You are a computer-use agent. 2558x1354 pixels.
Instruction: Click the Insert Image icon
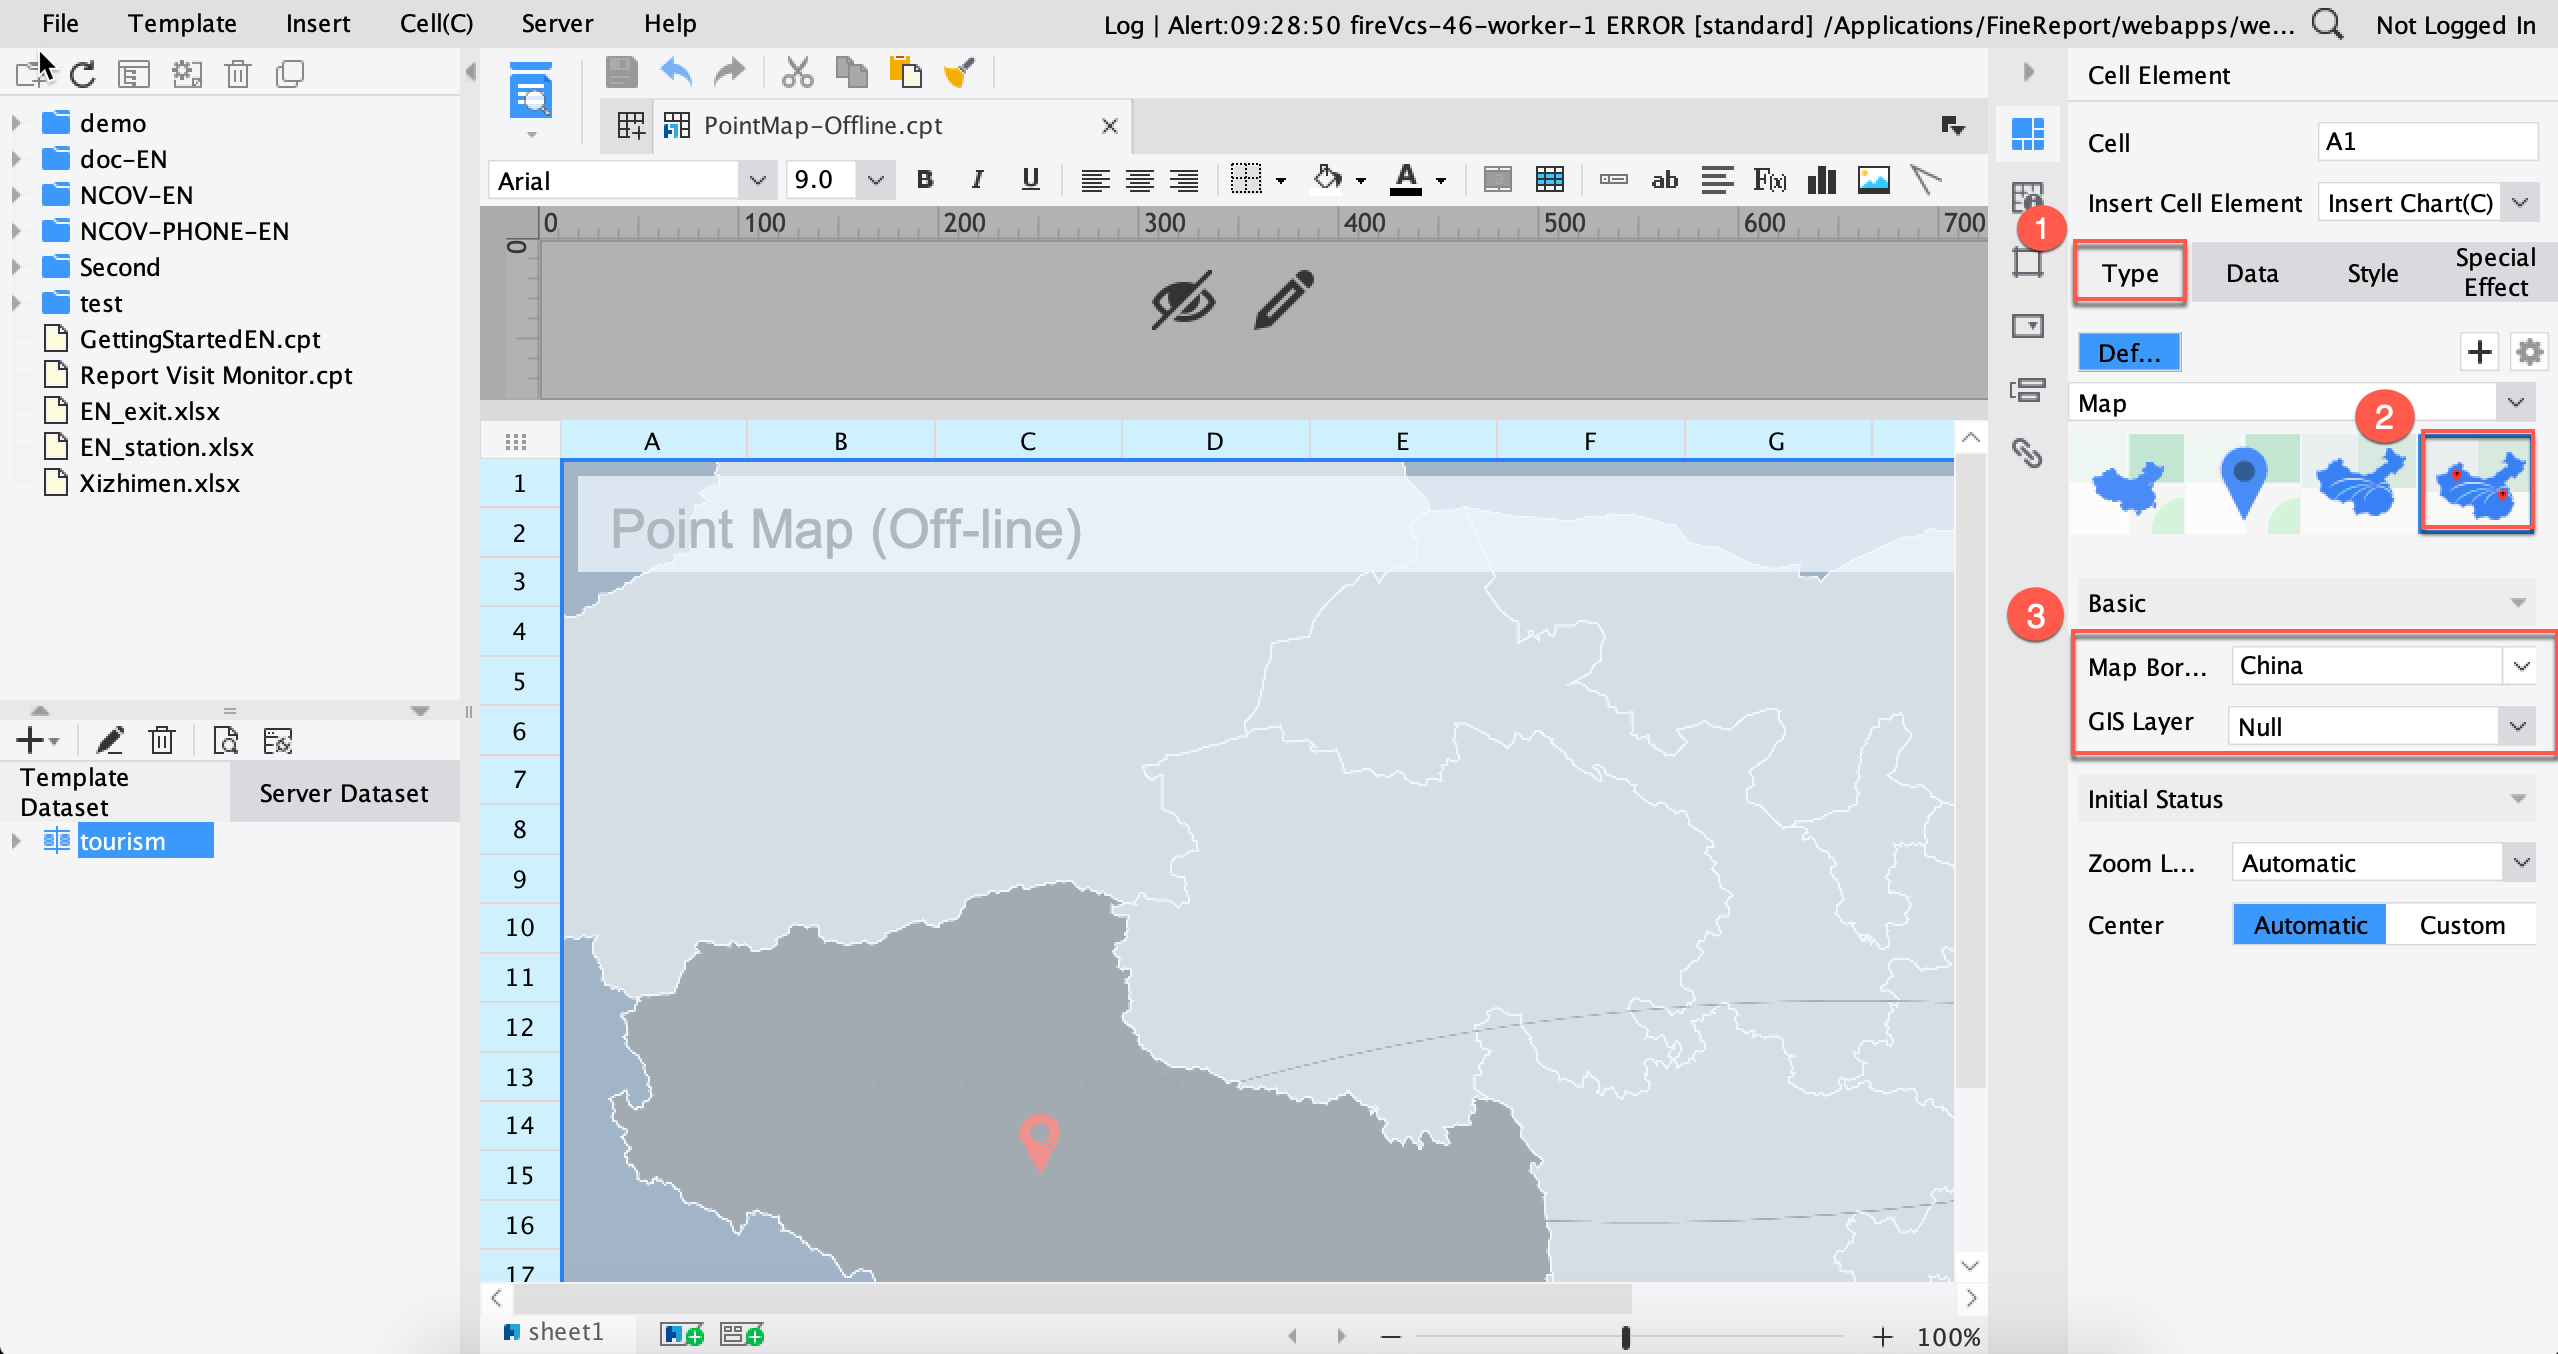[x=1873, y=180]
